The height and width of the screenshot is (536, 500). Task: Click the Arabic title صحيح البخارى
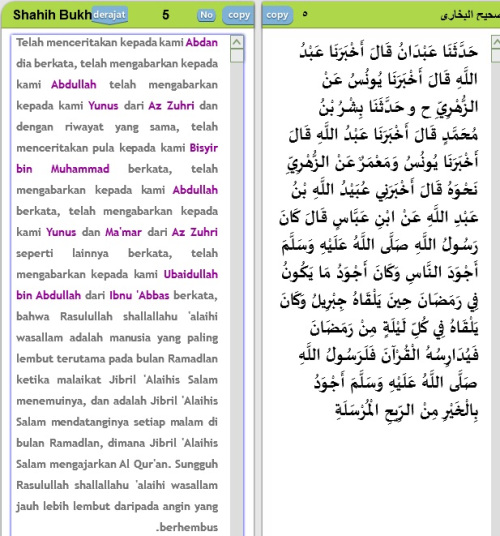470,15
